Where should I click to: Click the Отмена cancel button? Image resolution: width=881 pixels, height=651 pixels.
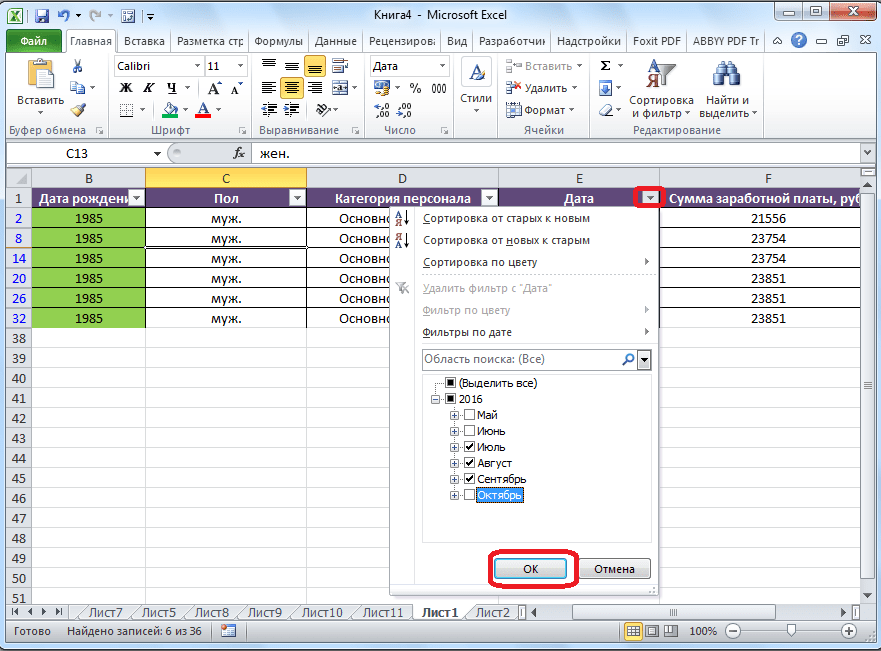pyautogui.click(x=614, y=568)
